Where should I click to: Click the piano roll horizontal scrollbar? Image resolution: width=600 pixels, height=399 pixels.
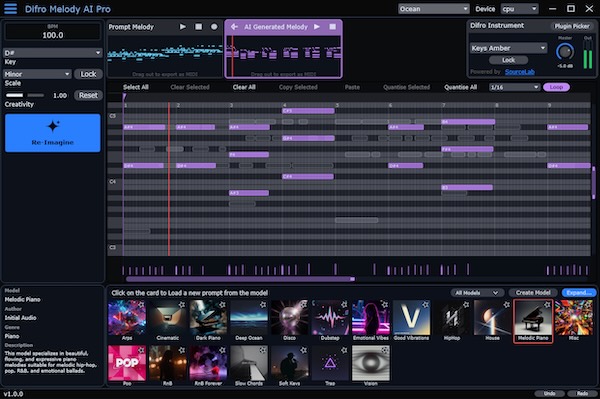(x=240, y=279)
